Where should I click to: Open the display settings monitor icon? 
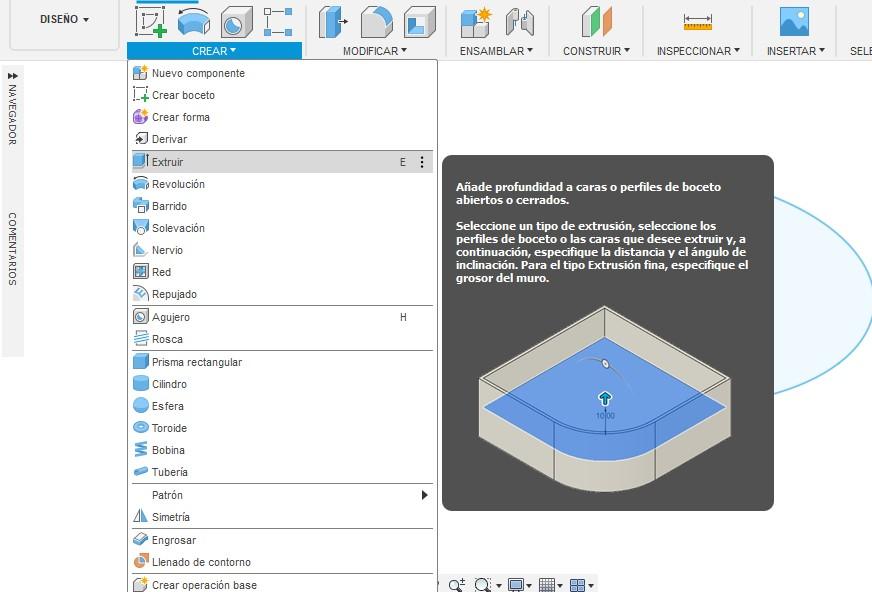pos(516,585)
